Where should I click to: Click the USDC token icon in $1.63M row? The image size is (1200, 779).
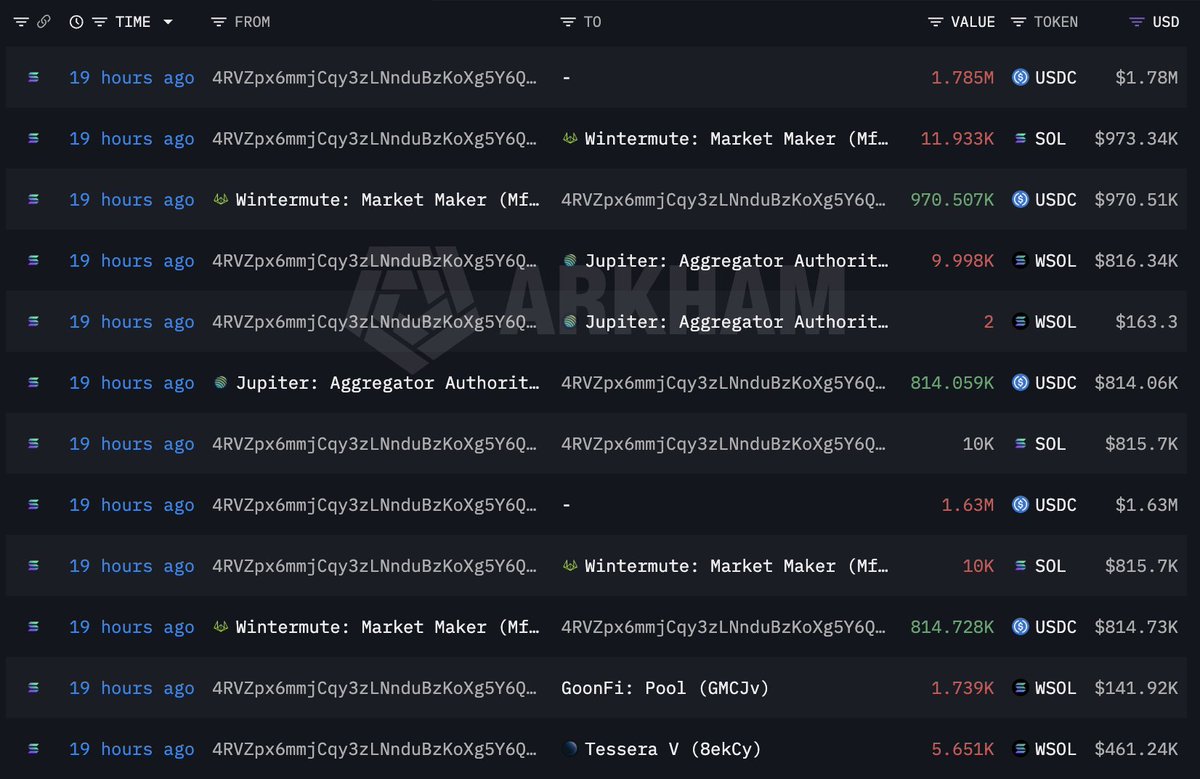coord(1020,504)
